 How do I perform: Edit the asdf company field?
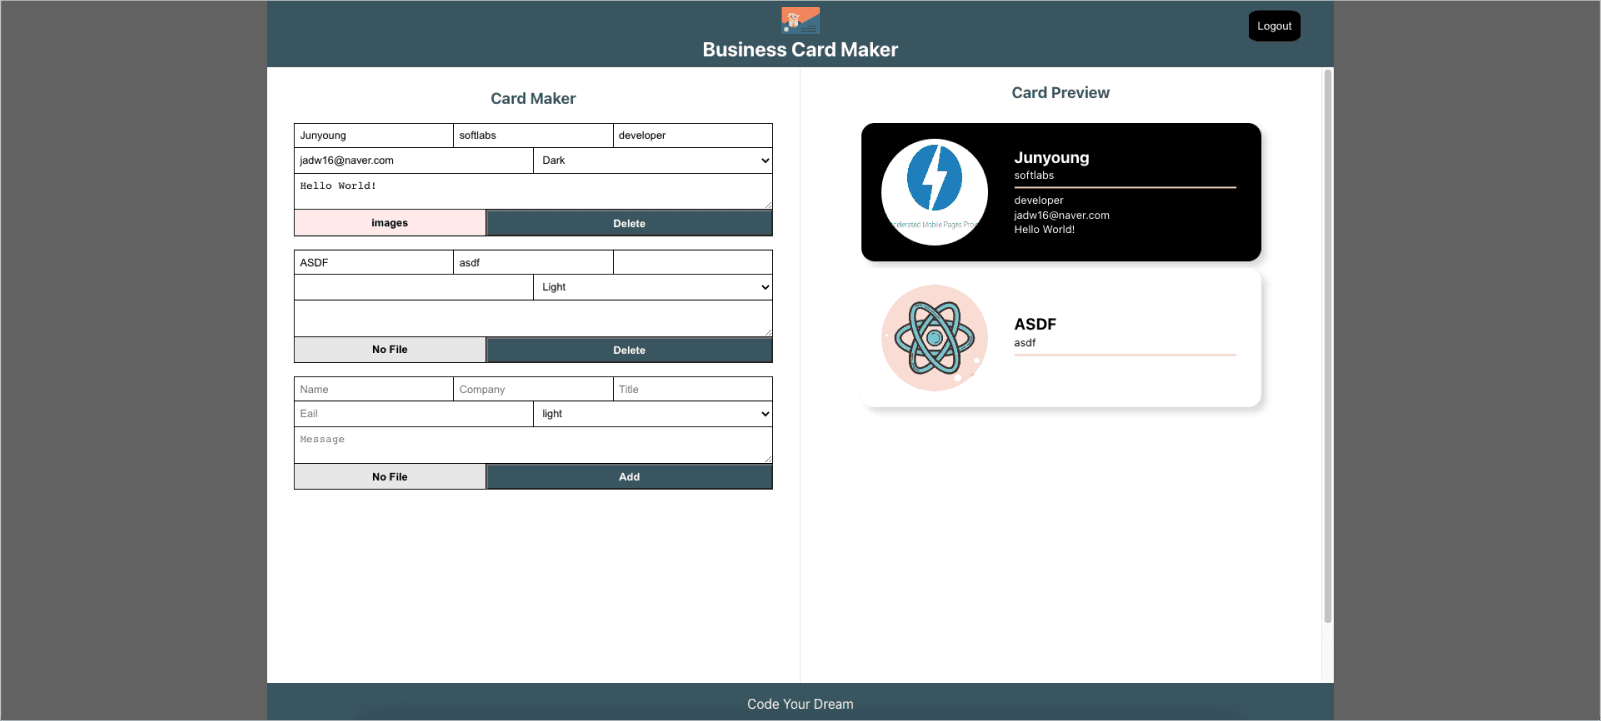coord(533,262)
